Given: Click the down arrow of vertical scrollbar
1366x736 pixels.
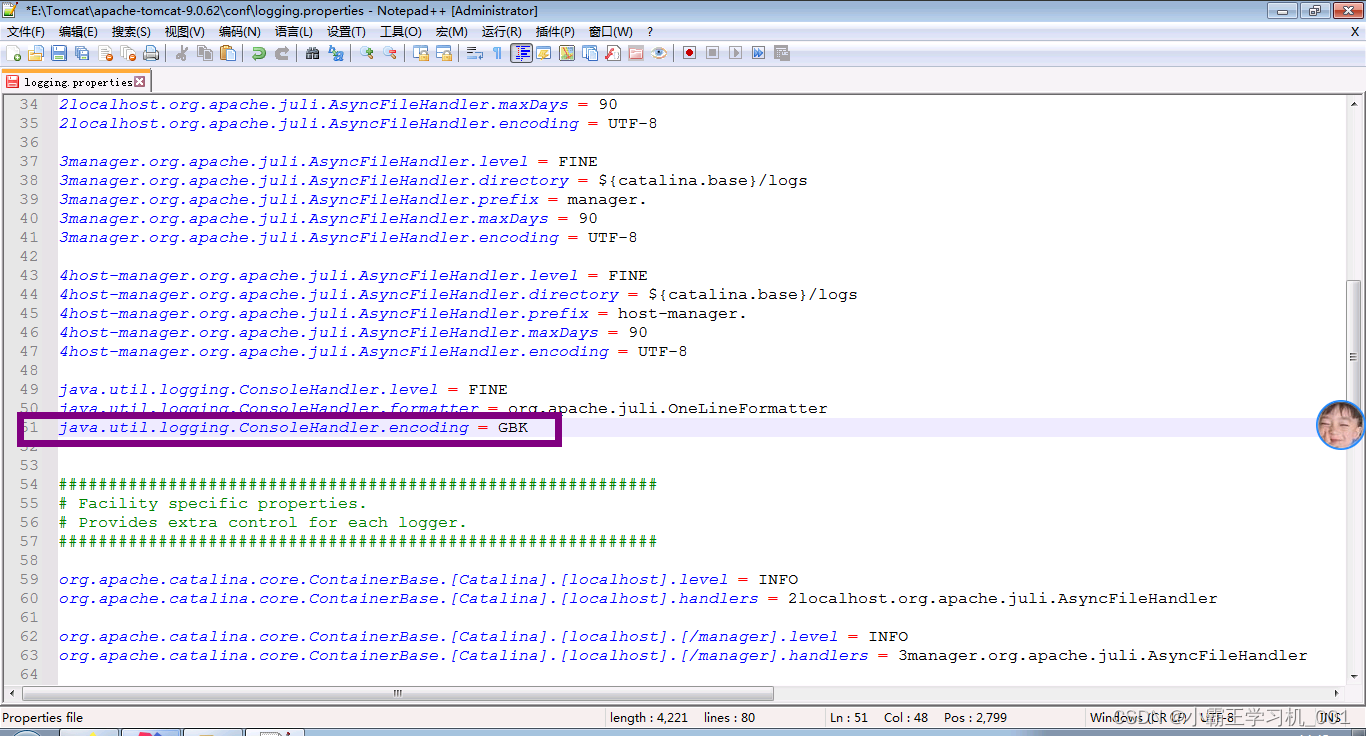Looking at the screenshot, I should (1352, 676).
